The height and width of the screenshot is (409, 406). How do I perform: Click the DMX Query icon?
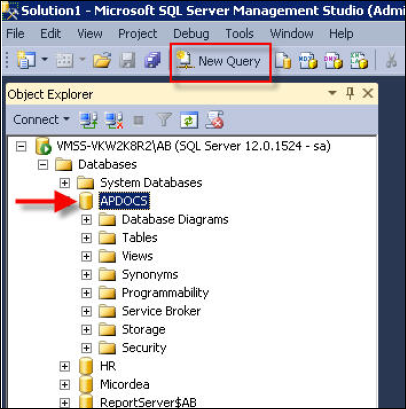[333, 61]
